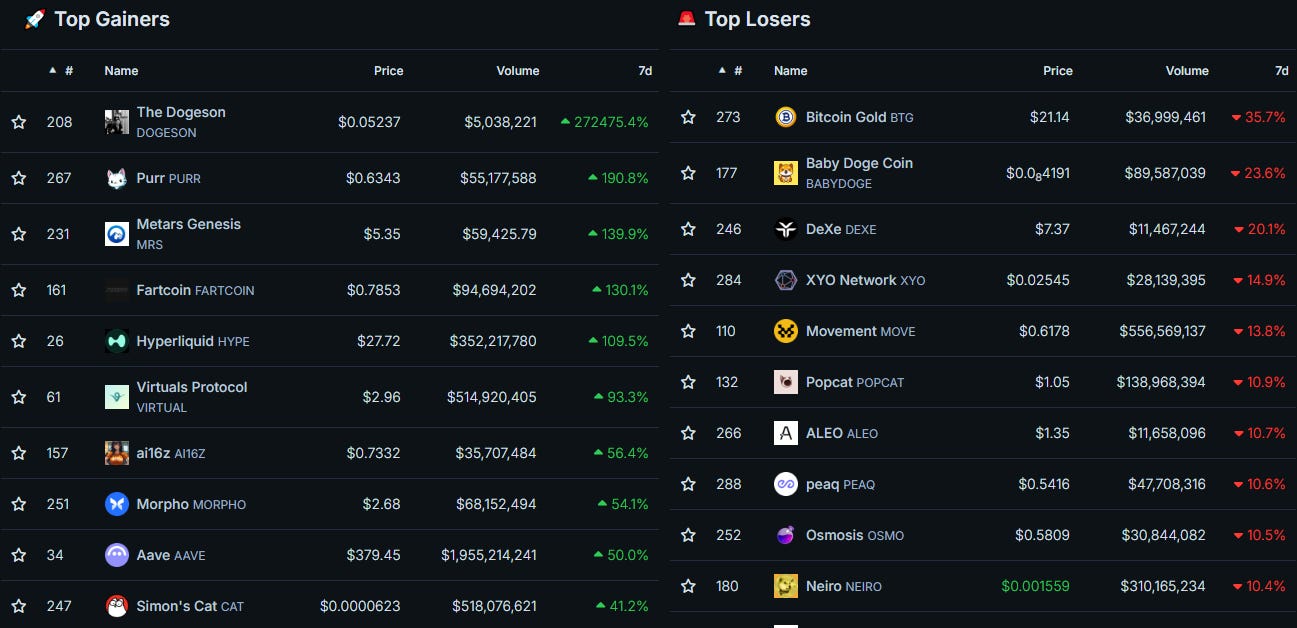
Task: Click the Fartcoin logo
Action: pos(117,290)
